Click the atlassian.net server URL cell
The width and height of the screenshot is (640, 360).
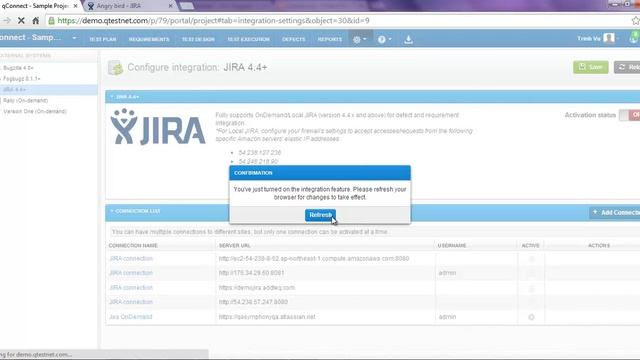[267, 317]
